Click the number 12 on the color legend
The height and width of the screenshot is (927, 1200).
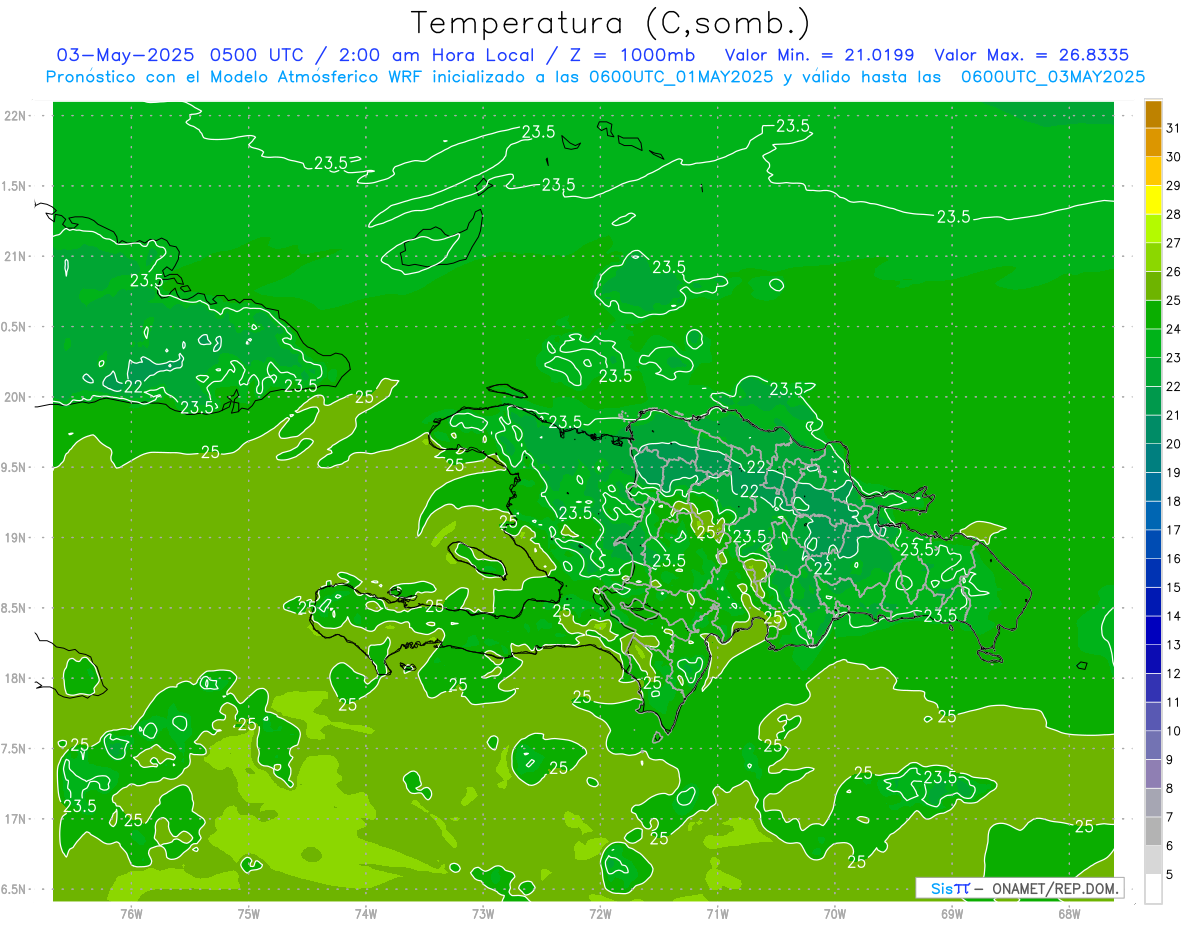[x=1174, y=674]
